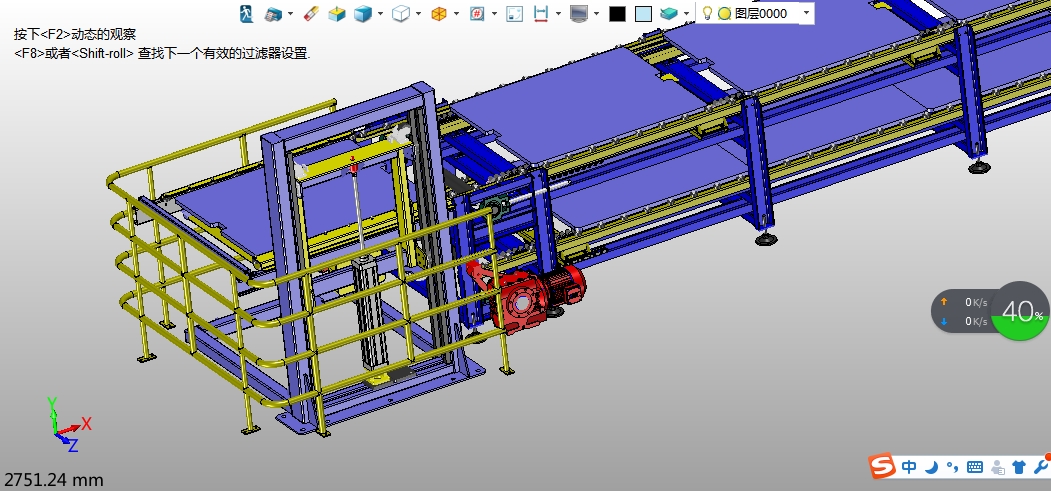The height and width of the screenshot is (491, 1051).
Task: Click the running-man exit icon in toolbar
Action: click(x=246, y=14)
